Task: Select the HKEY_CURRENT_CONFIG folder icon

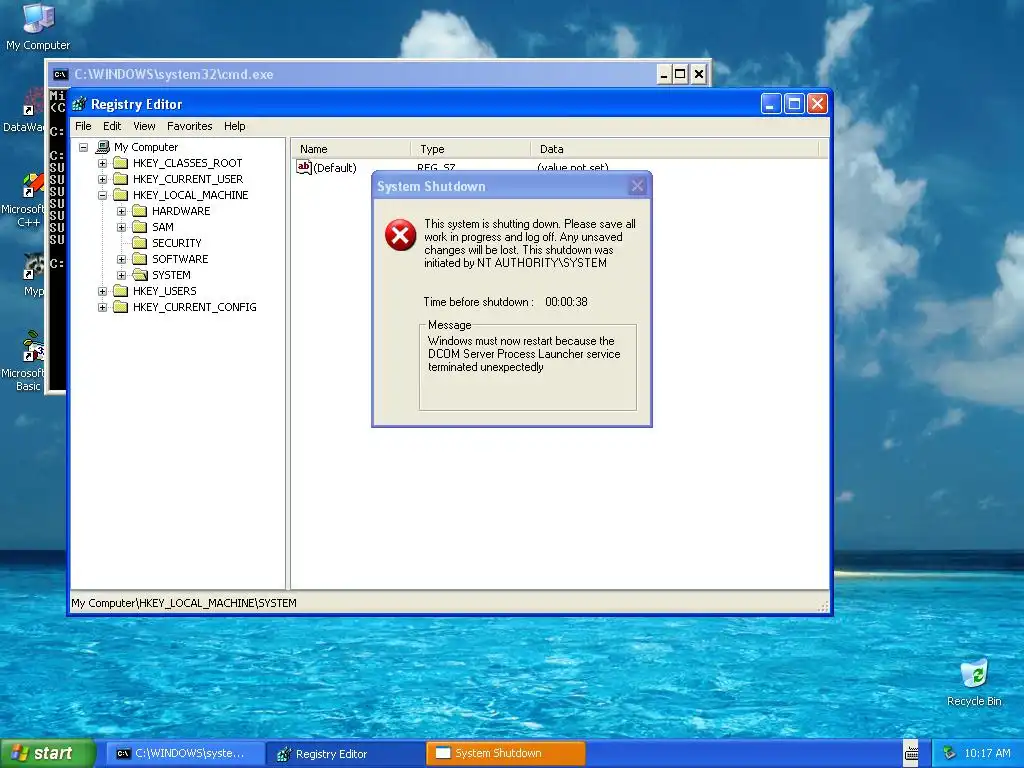Action: click(121, 307)
